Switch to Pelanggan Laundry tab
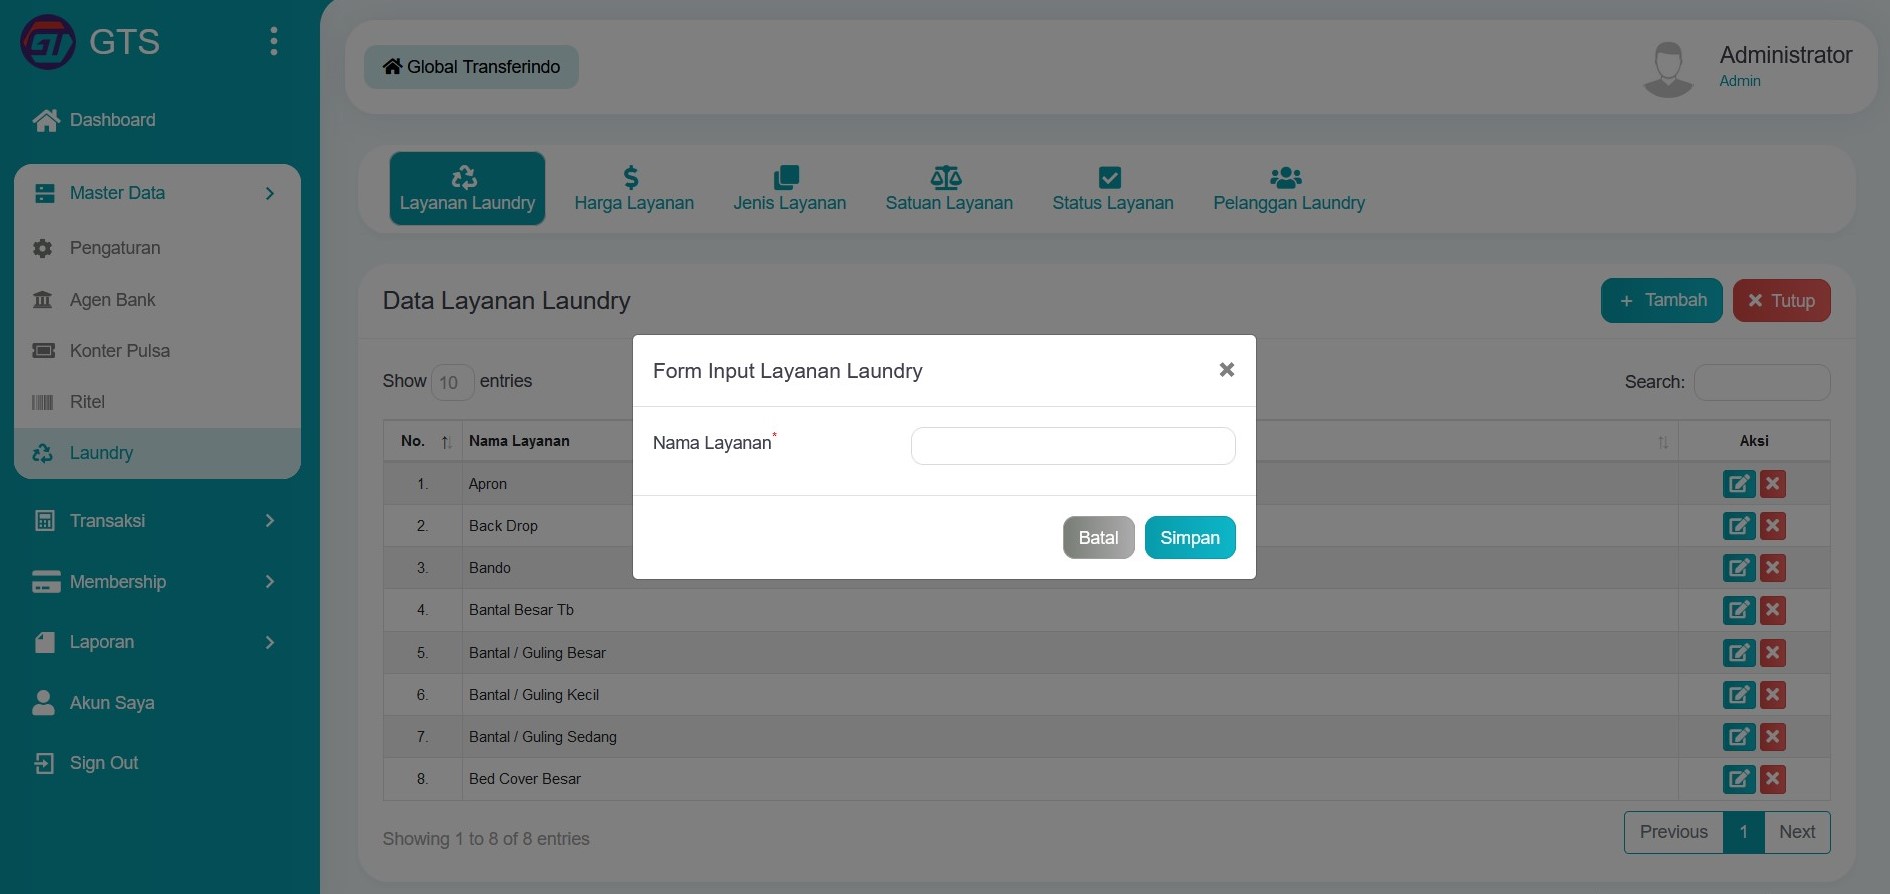 click(1289, 188)
